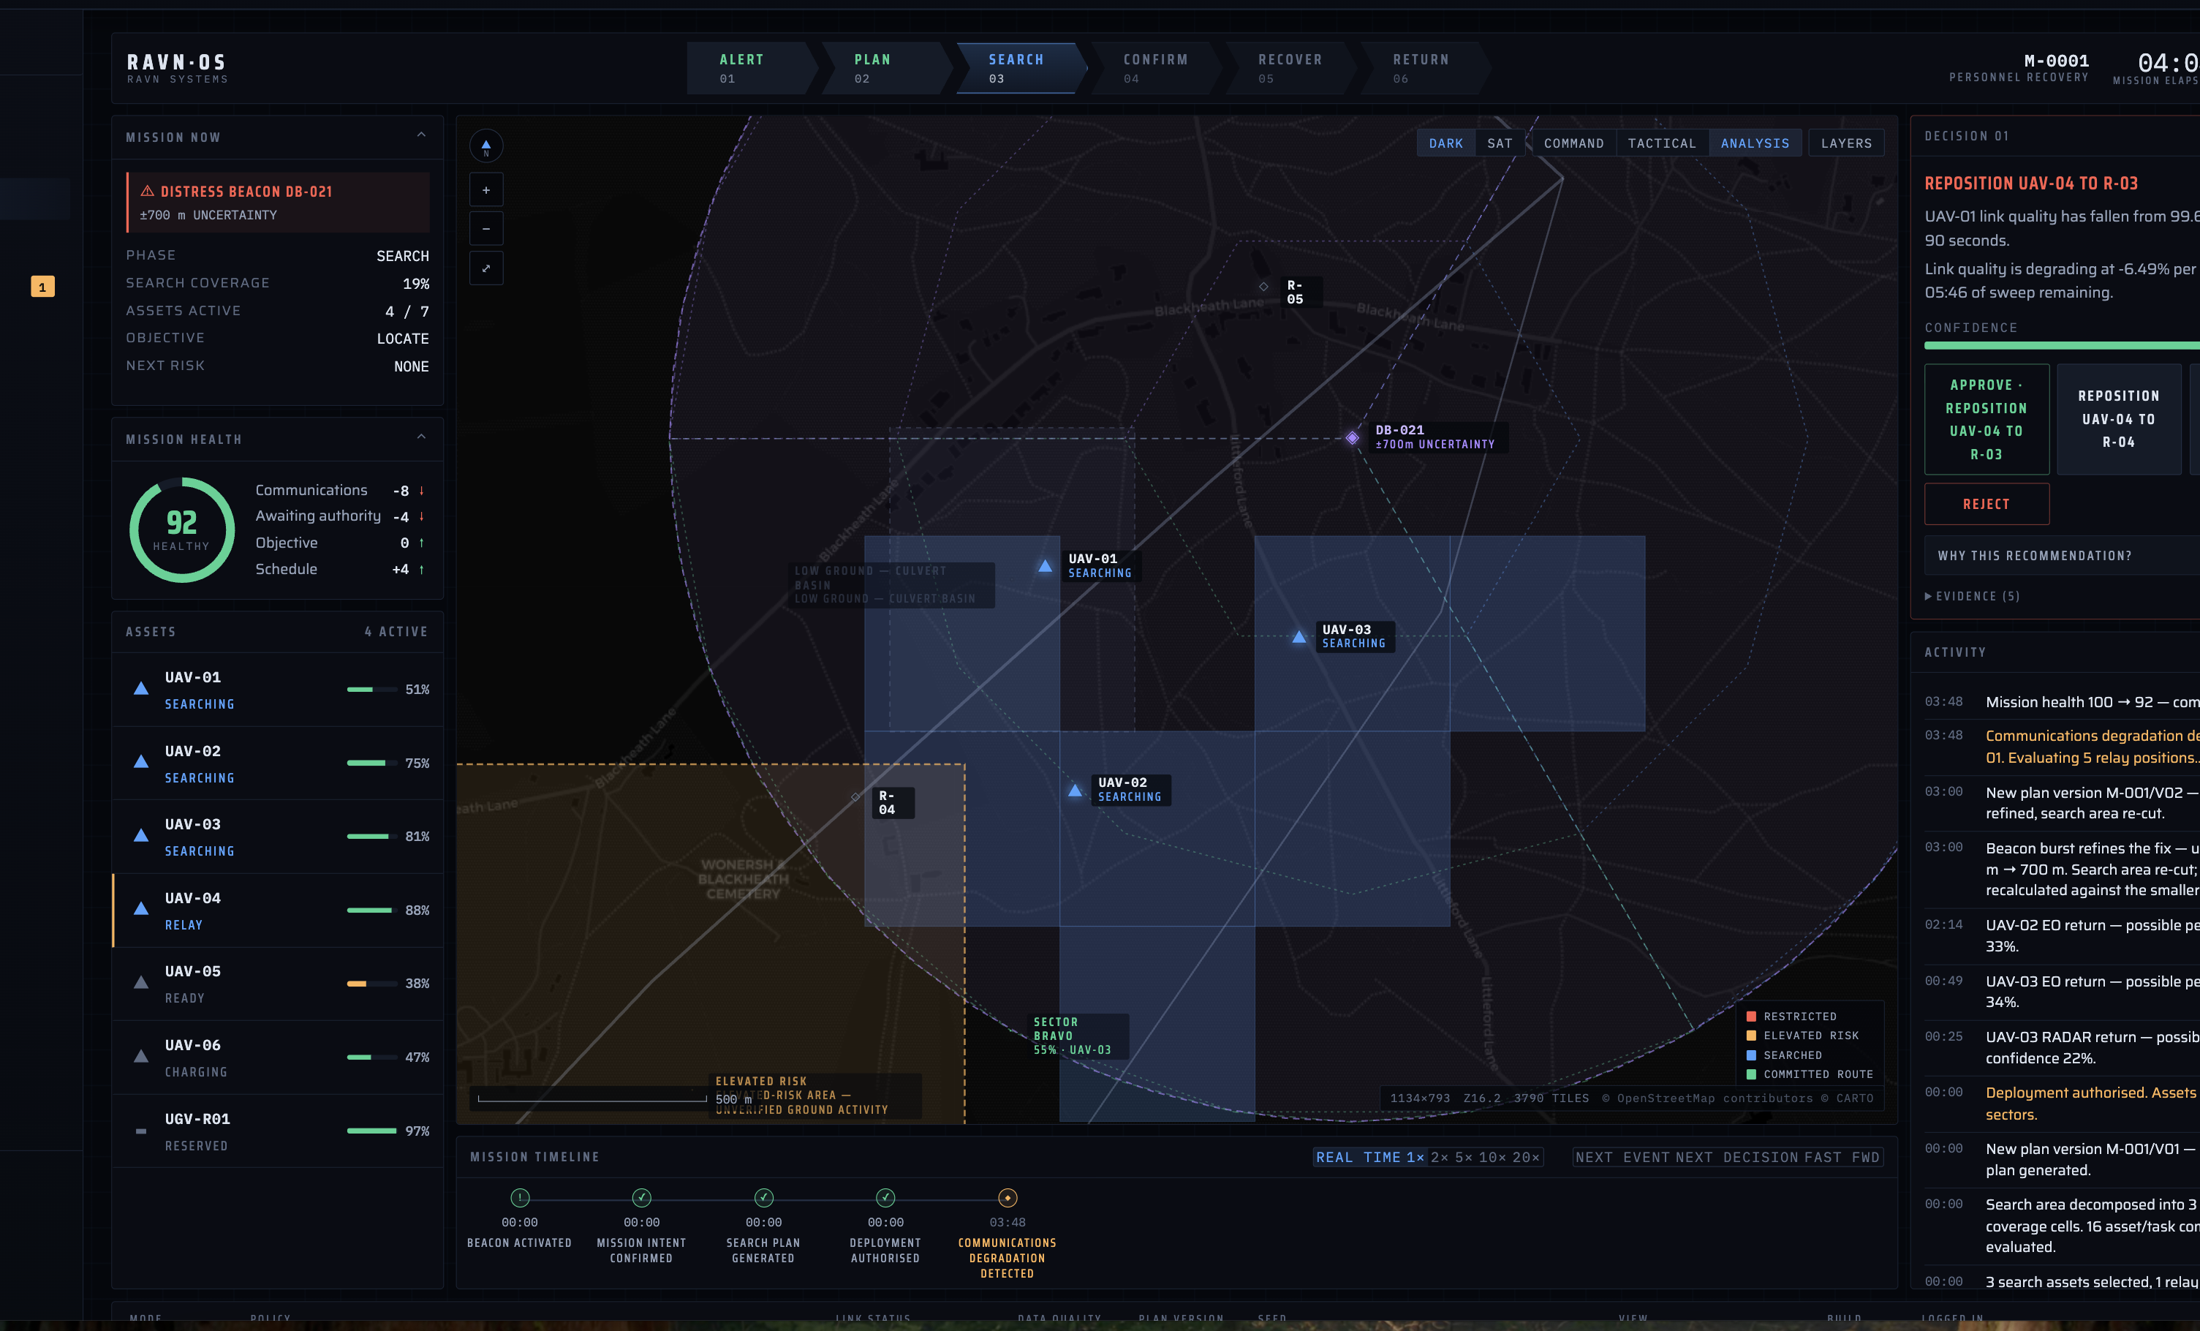Image resolution: width=2200 pixels, height=1331 pixels.
Task: Click the Beacon Activated timeline marker
Action: click(520, 1198)
